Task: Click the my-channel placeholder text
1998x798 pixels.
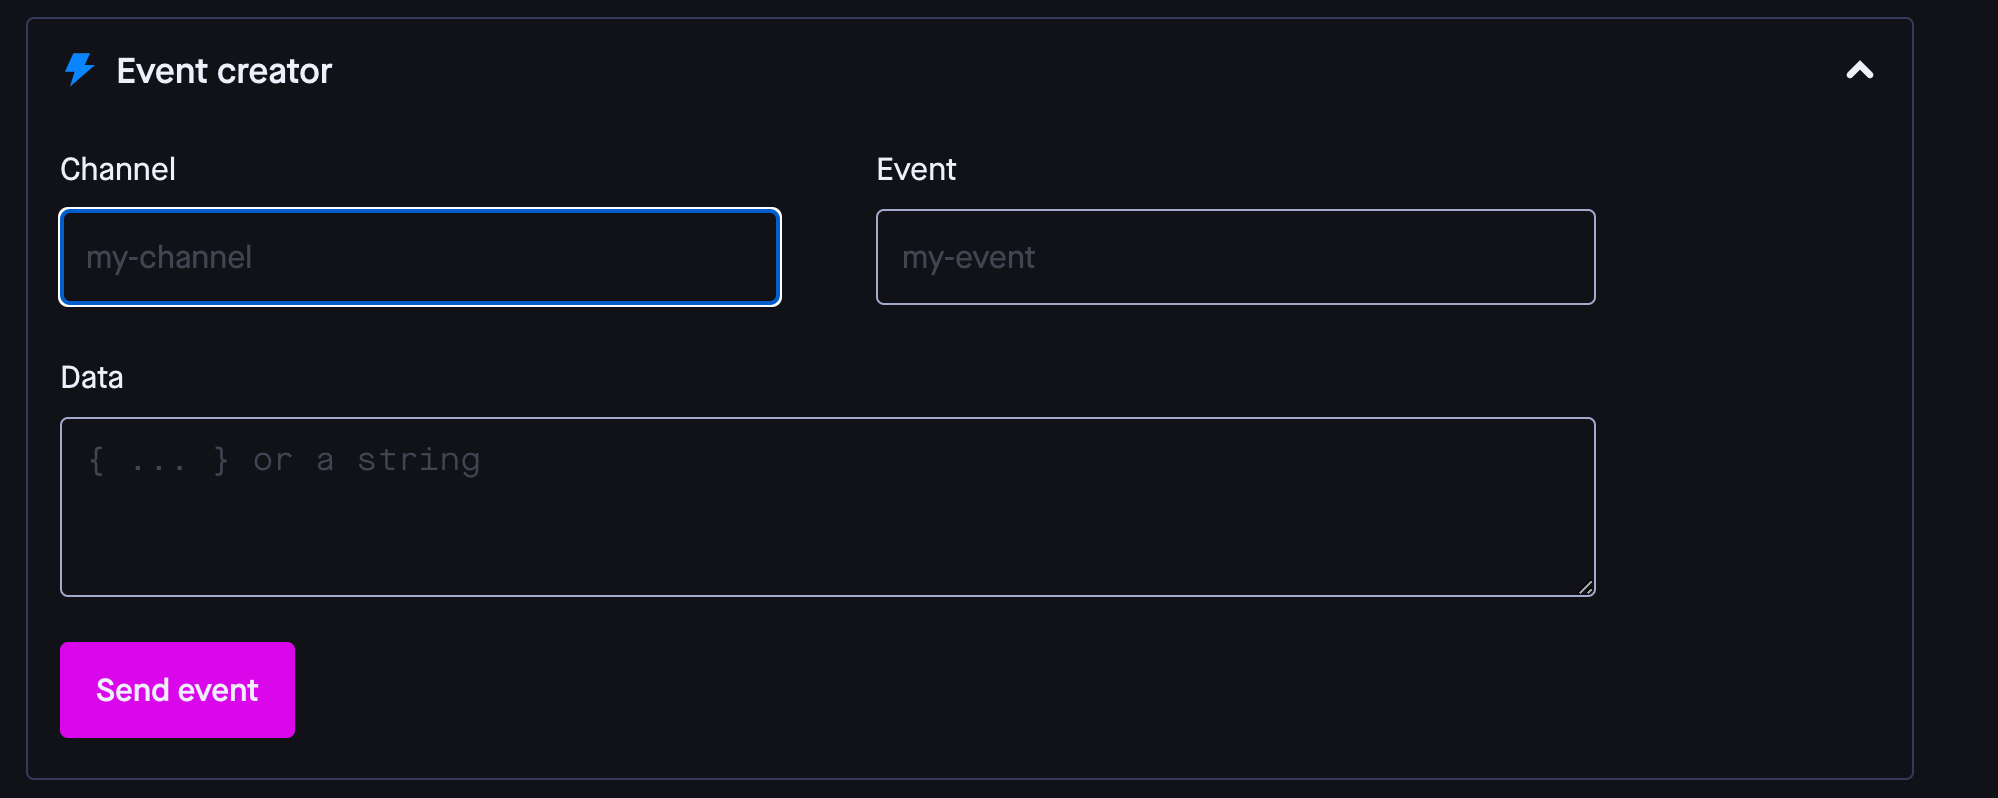Action: coord(169,258)
